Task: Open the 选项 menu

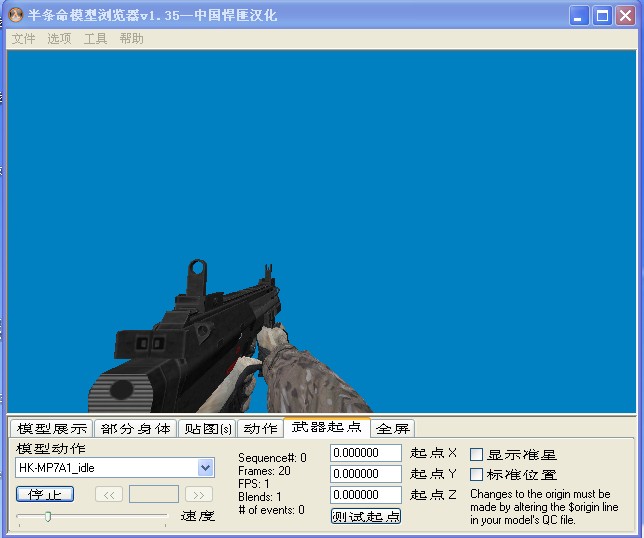Action: [60, 39]
